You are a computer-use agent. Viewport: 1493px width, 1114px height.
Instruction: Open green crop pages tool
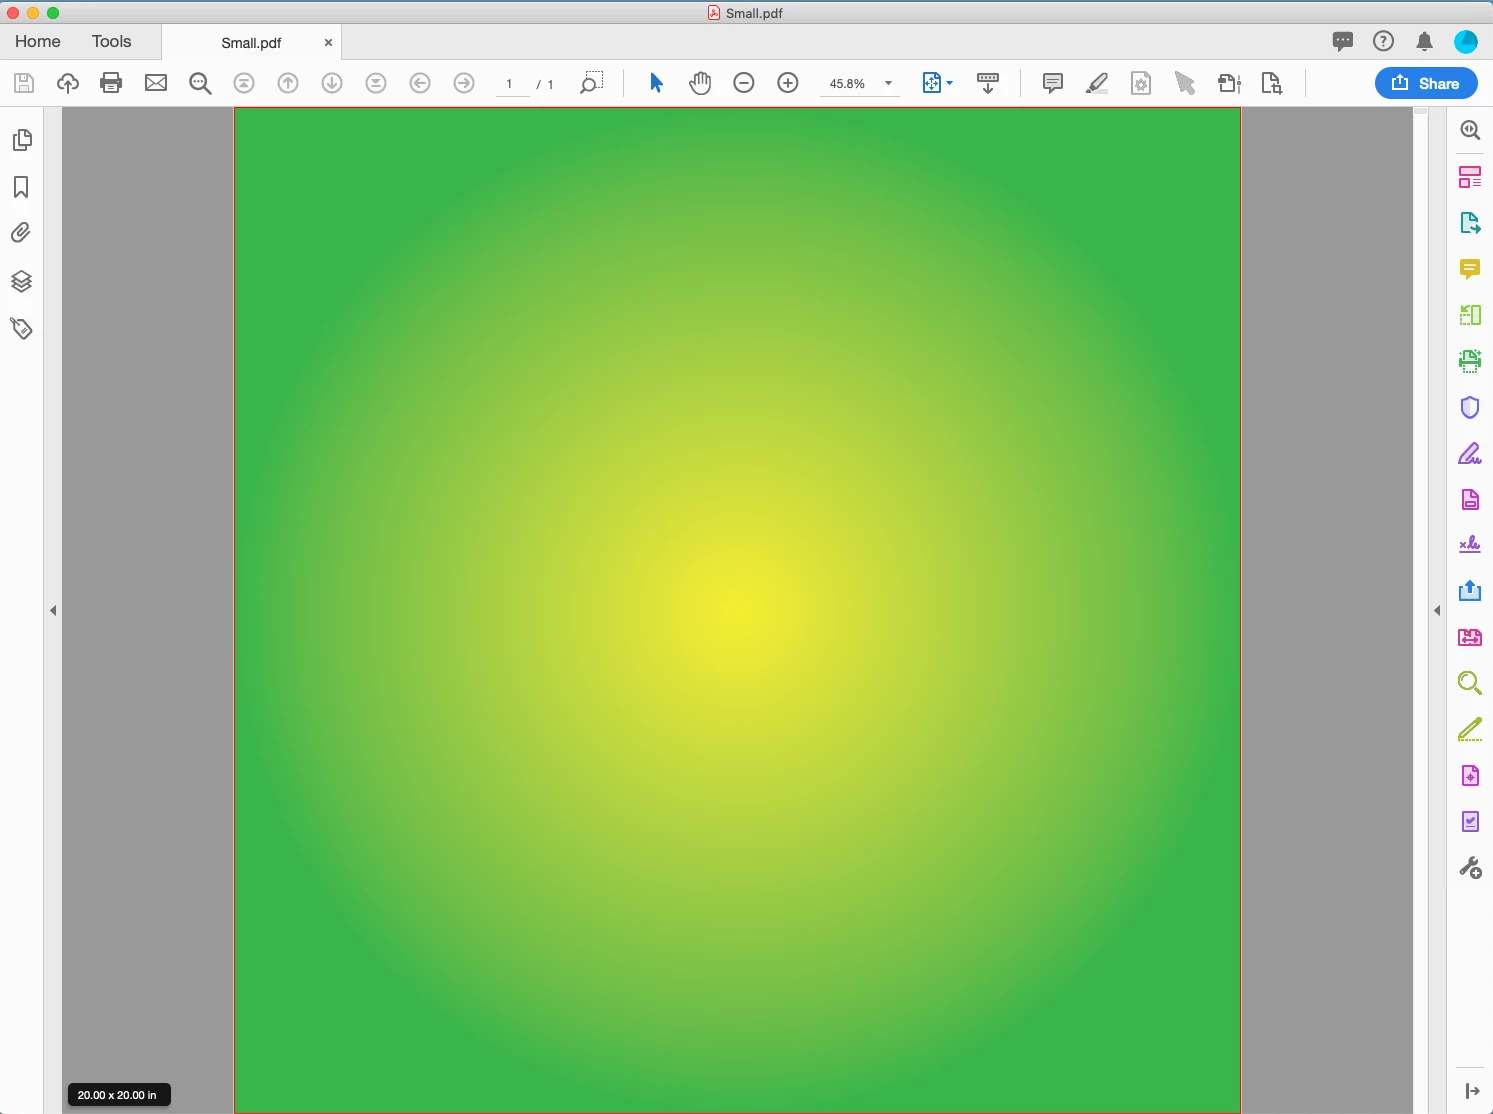coord(1470,315)
